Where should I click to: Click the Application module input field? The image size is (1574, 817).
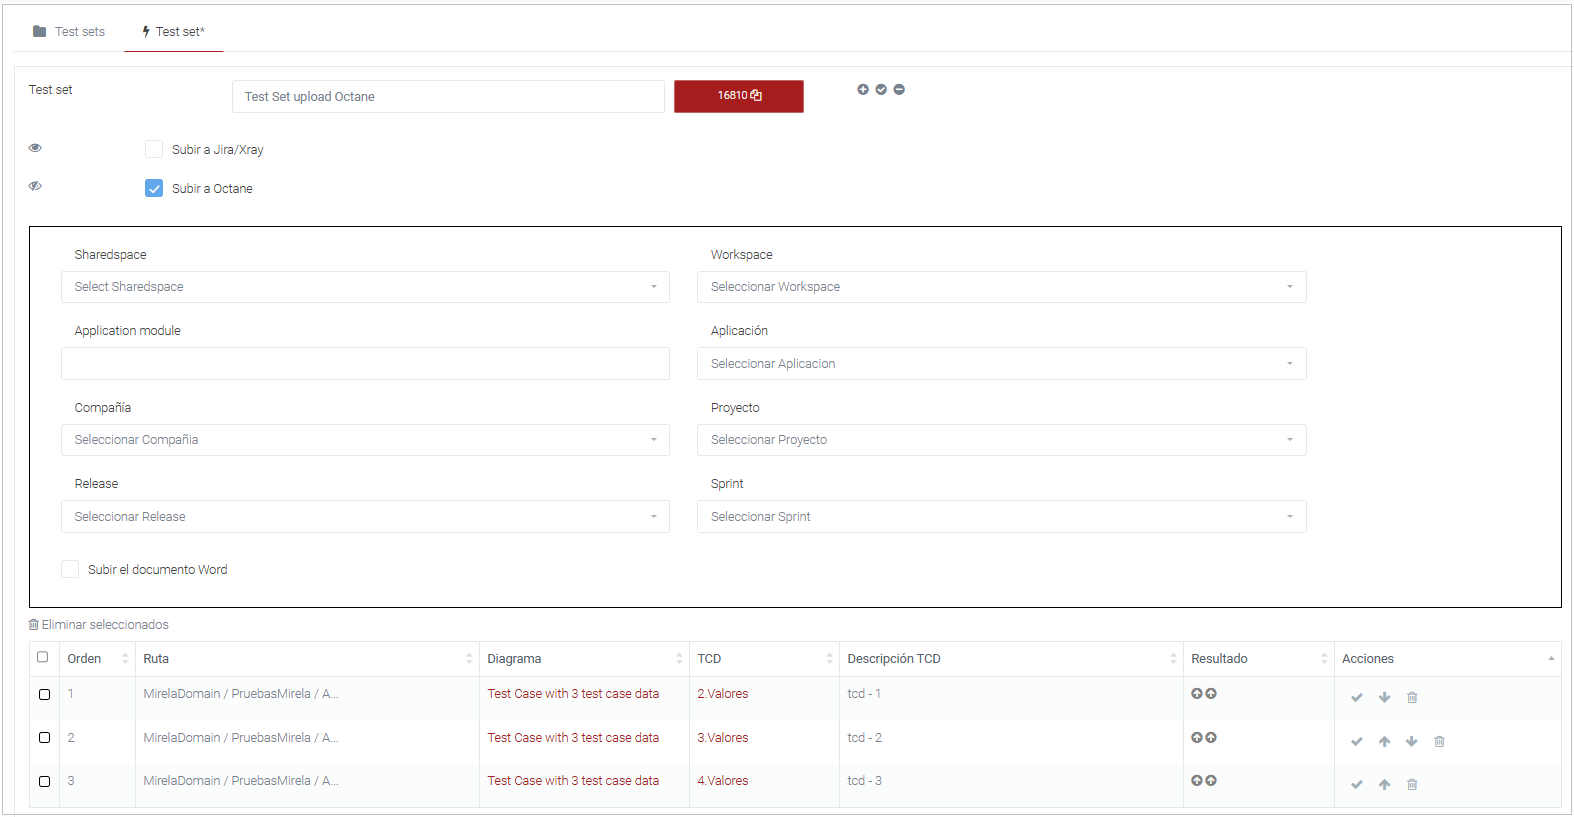tap(365, 364)
